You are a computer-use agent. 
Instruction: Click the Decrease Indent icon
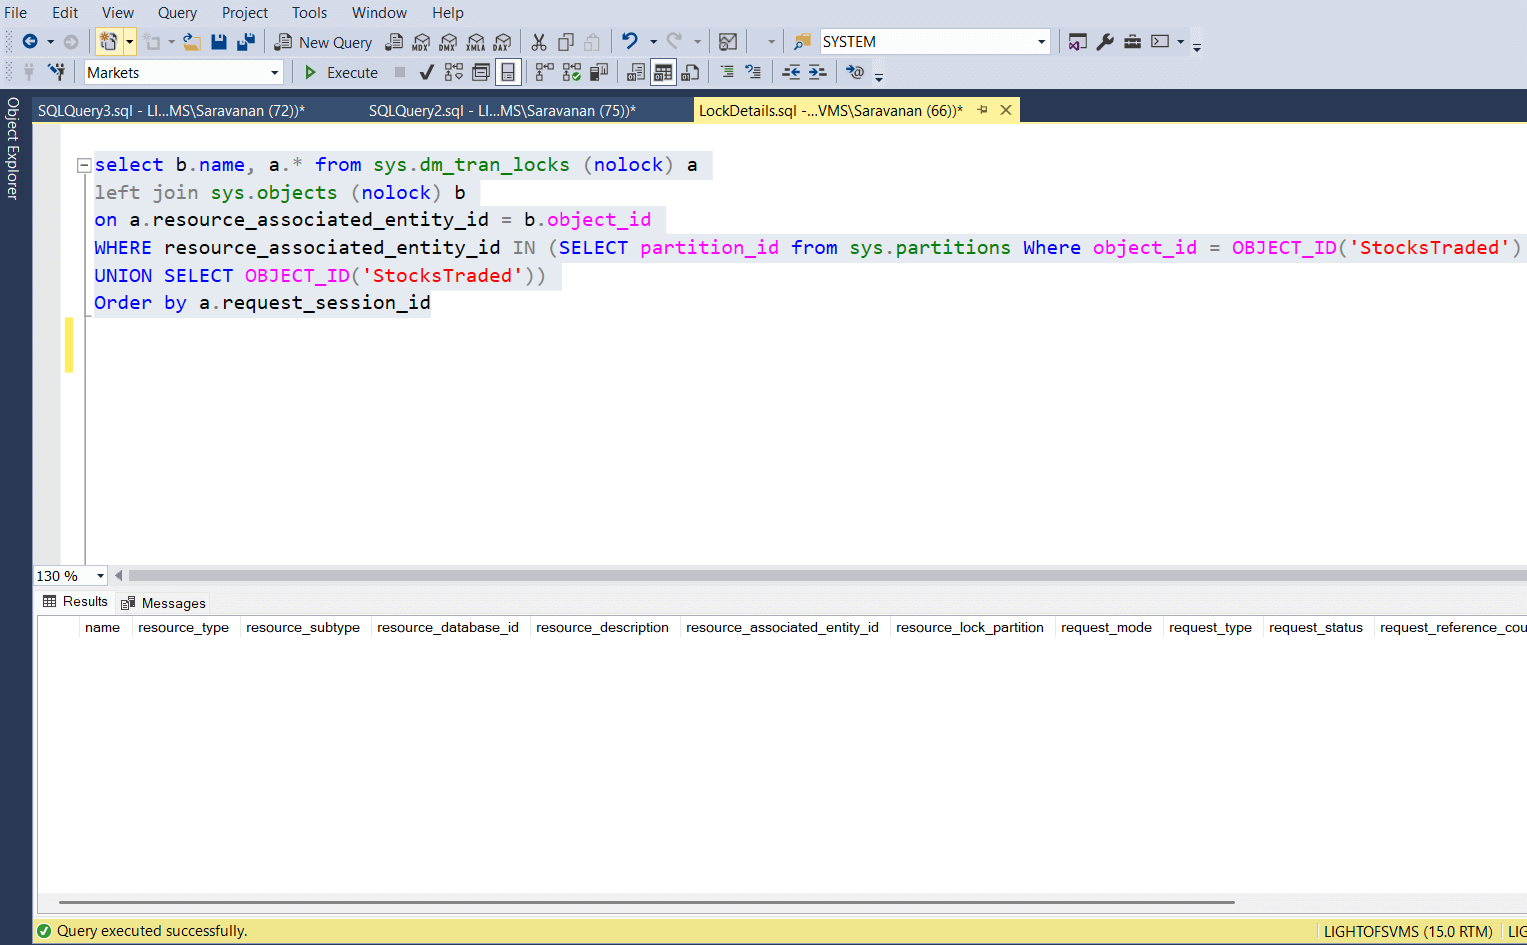(790, 72)
